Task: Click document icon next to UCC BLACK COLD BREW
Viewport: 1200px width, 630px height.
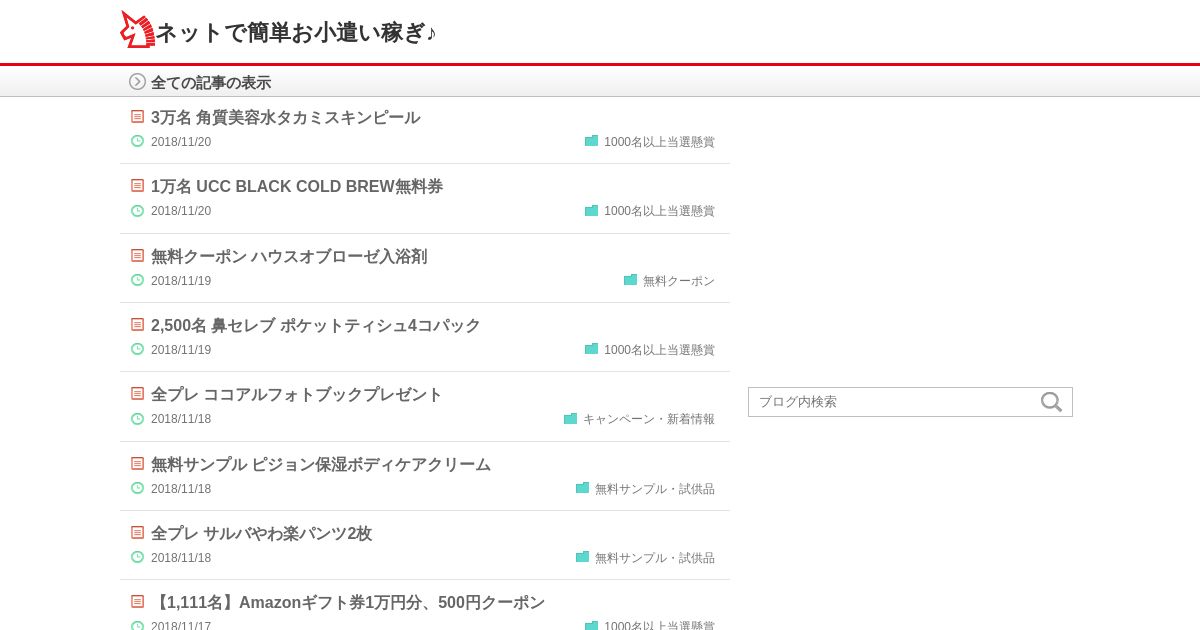Action: 138,186
